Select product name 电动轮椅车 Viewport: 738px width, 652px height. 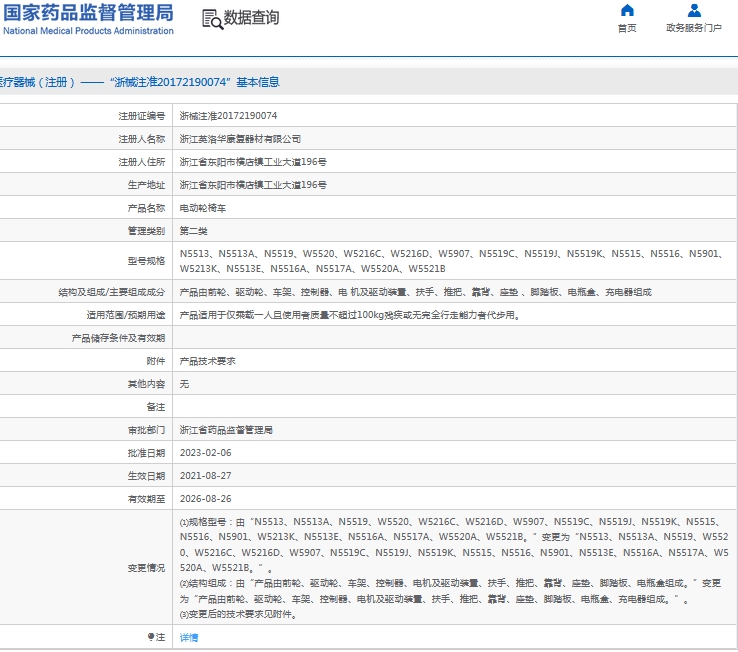tap(203, 208)
